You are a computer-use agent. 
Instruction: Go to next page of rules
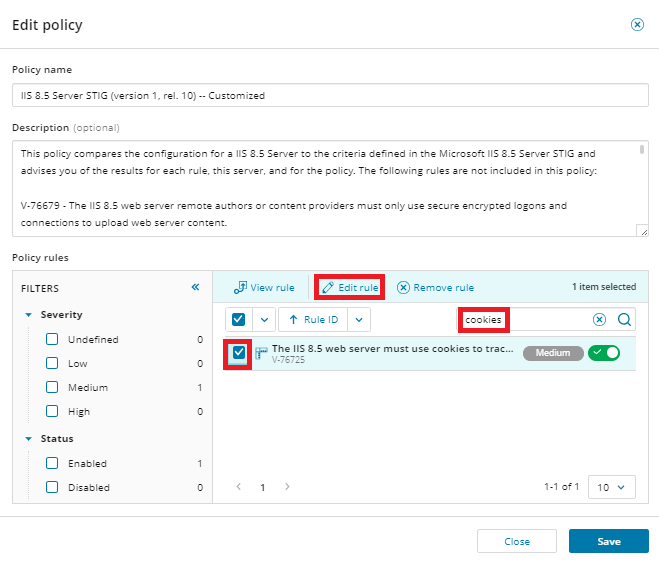click(288, 487)
